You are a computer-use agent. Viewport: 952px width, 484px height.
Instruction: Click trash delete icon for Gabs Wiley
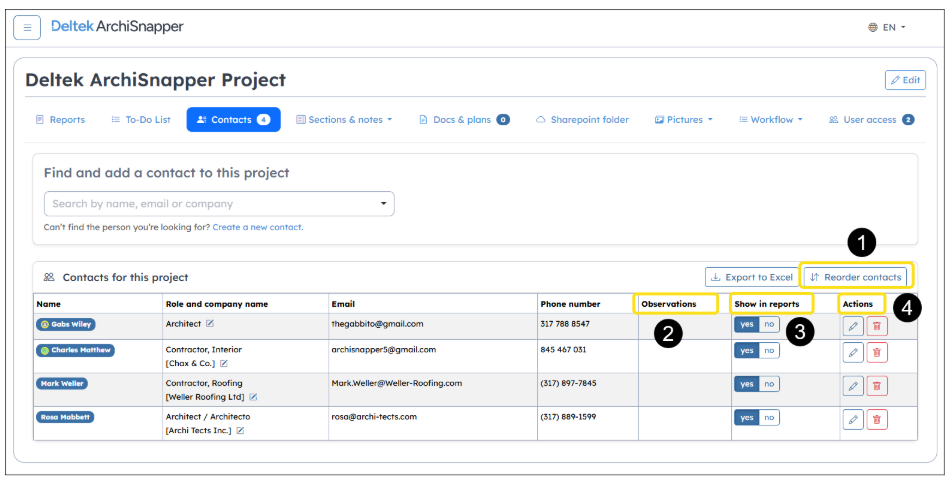click(877, 327)
